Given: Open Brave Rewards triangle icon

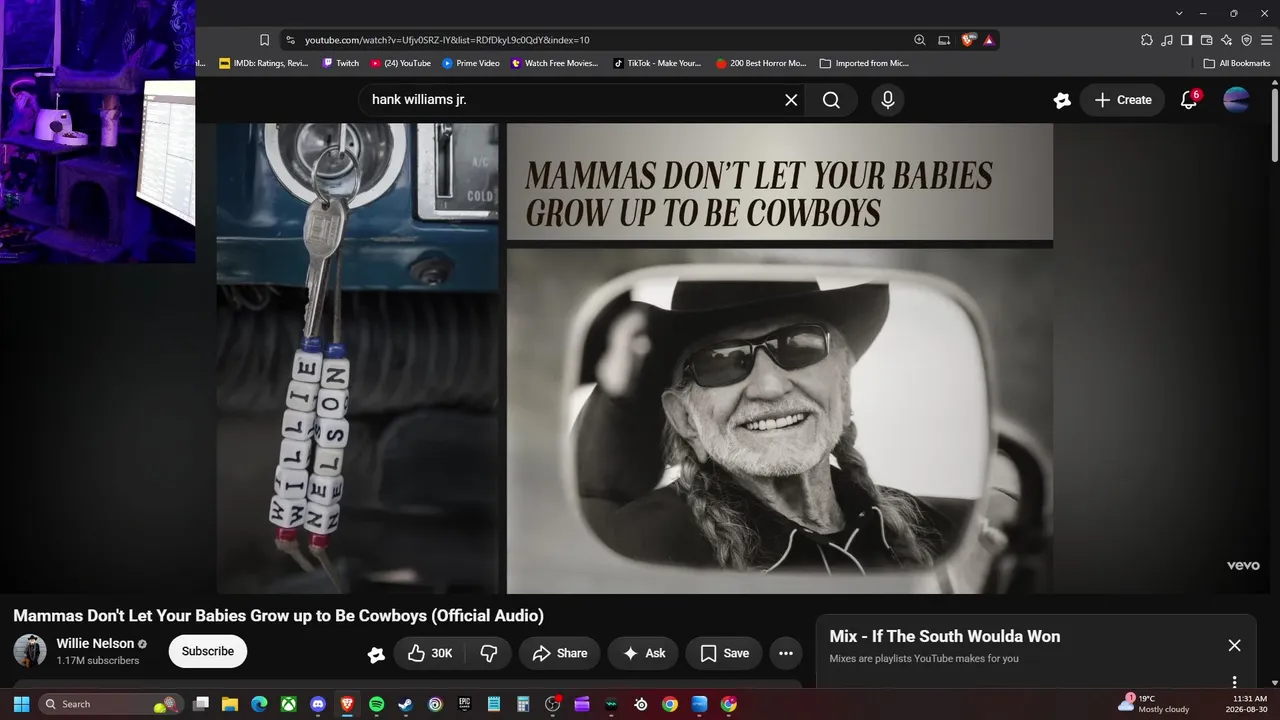Looking at the screenshot, I should (989, 40).
